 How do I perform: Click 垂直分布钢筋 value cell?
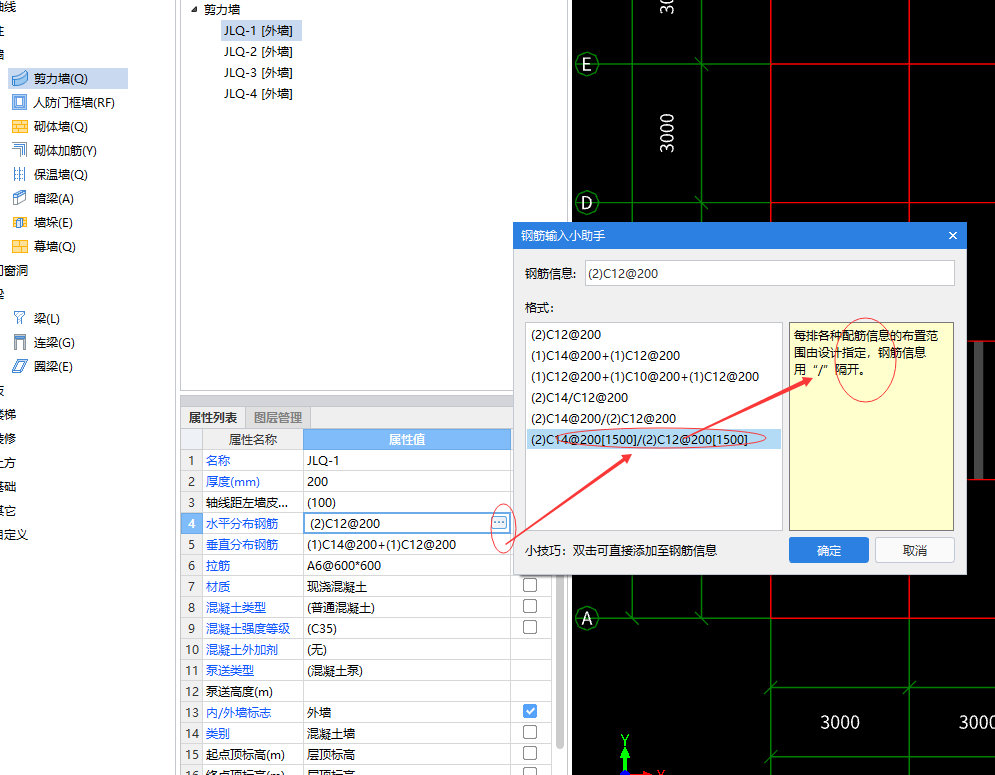[x=407, y=544]
